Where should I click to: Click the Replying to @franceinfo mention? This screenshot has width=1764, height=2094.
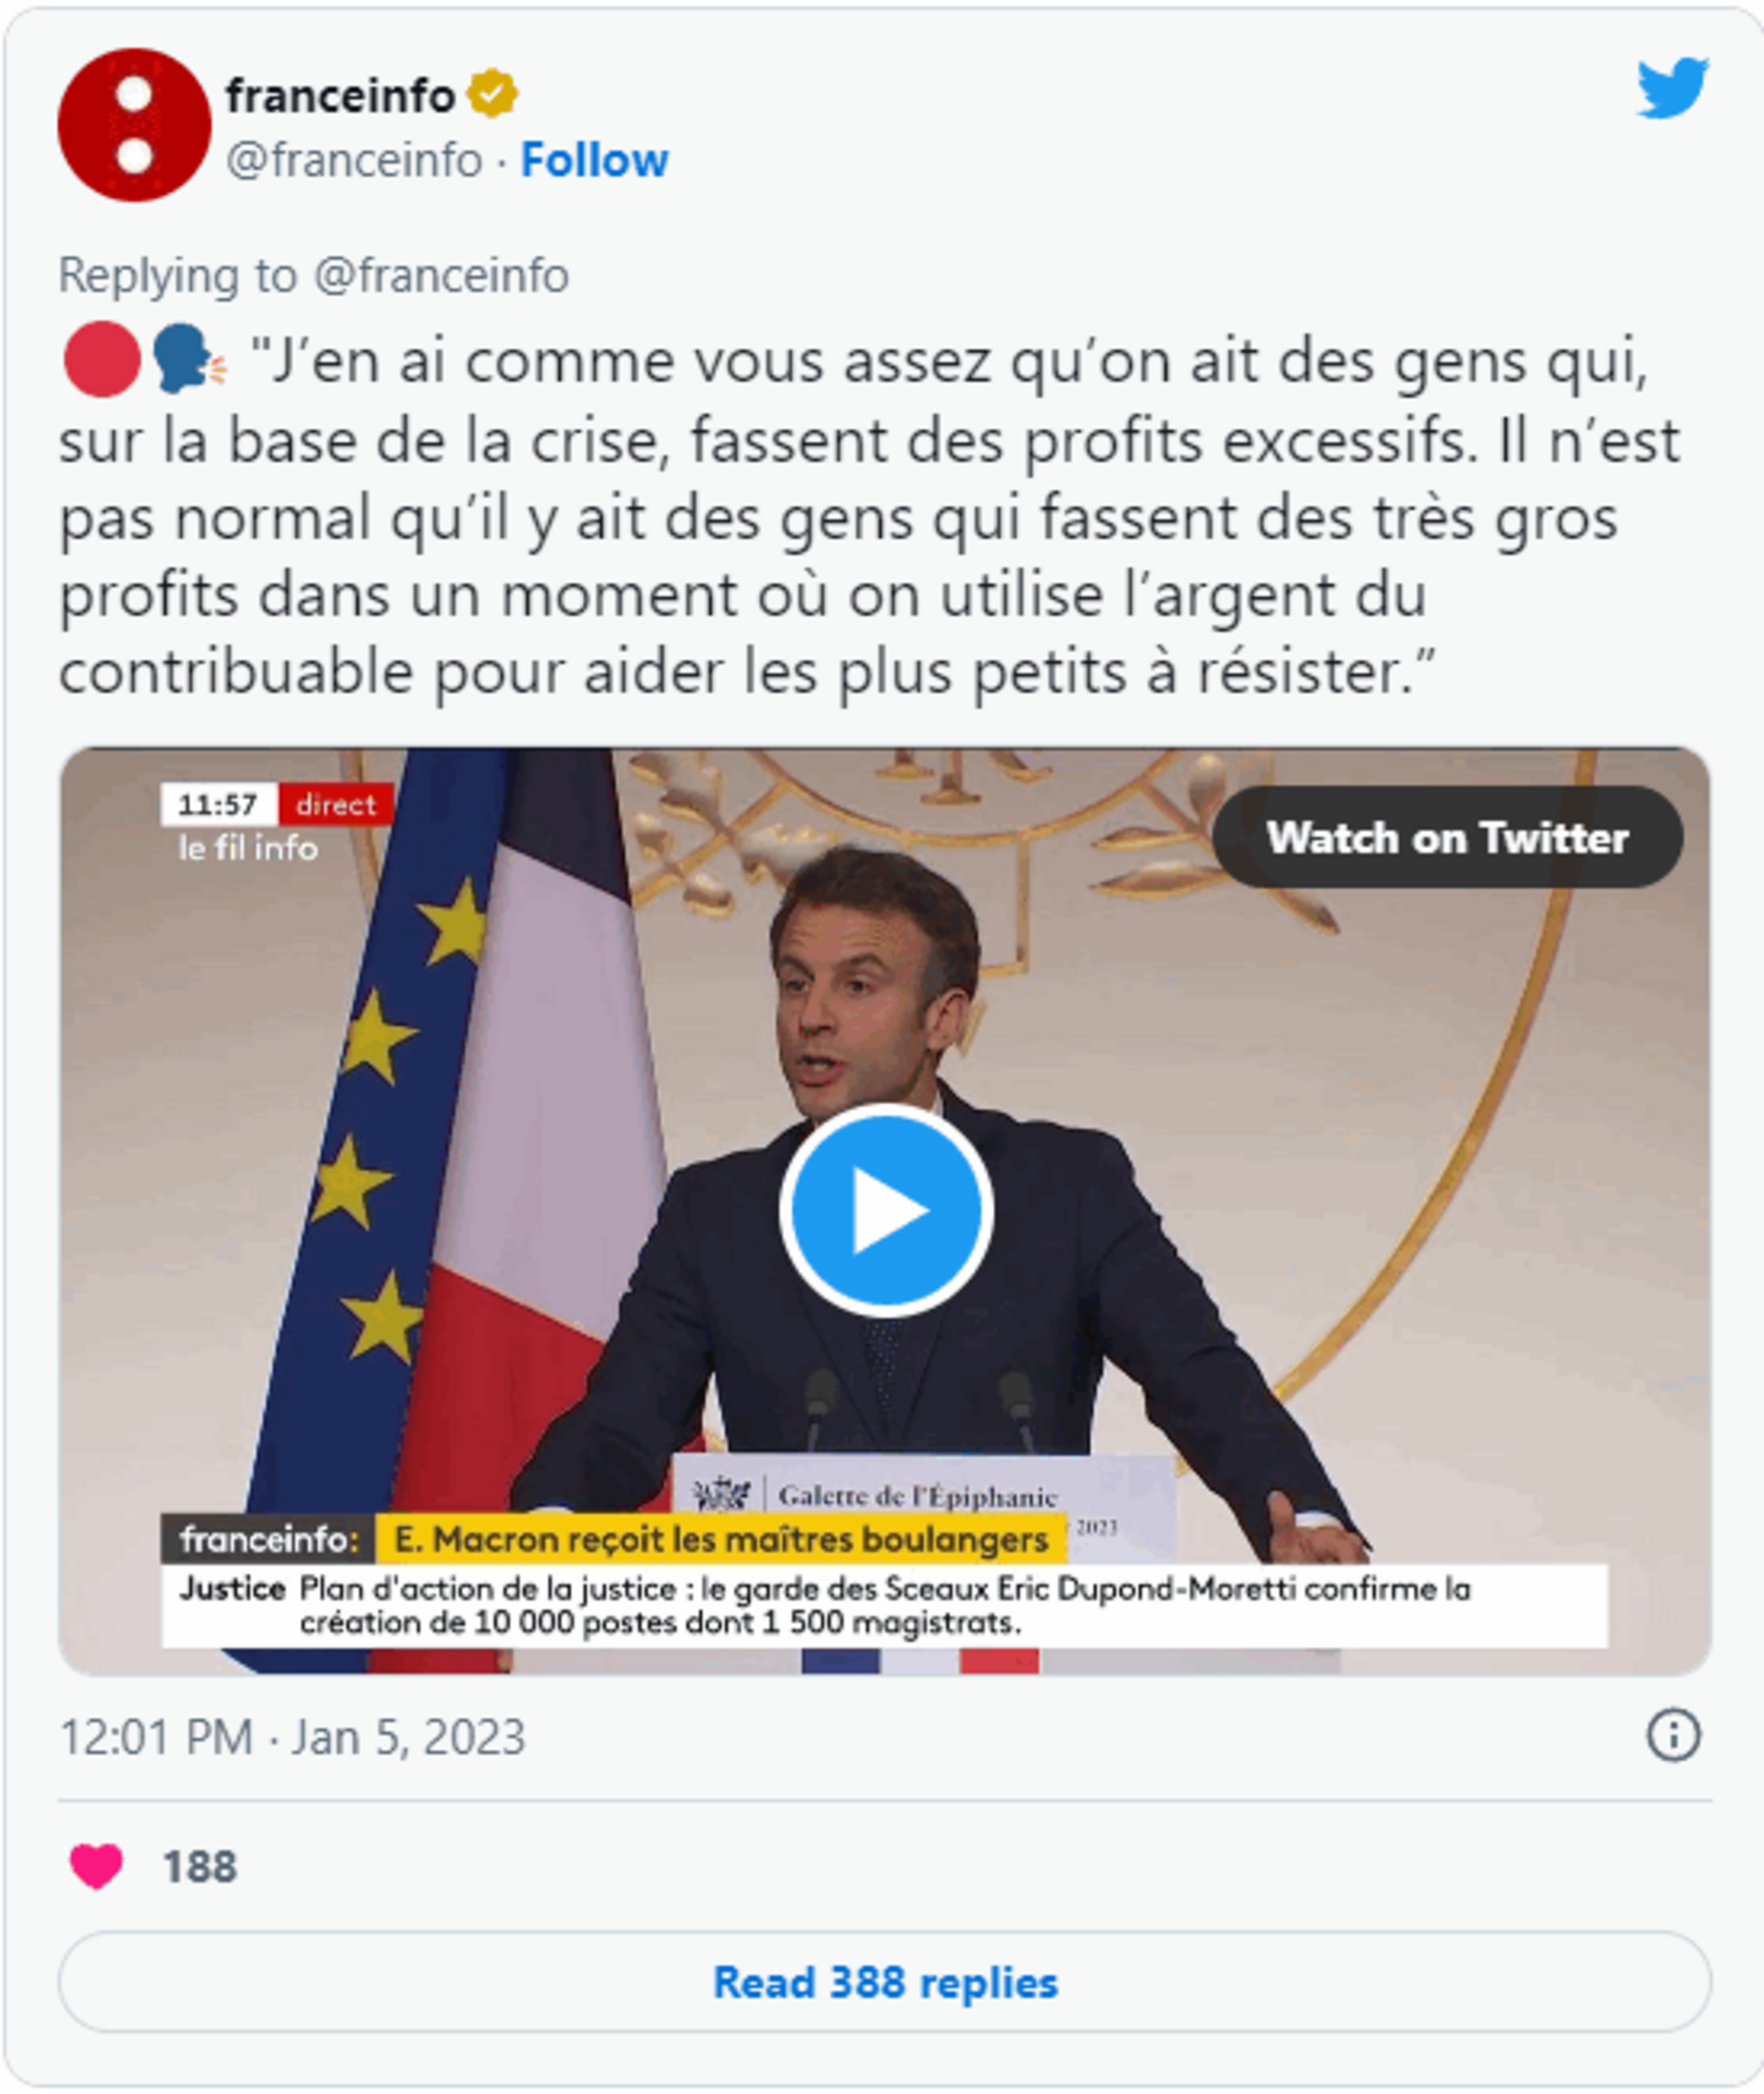[313, 275]
